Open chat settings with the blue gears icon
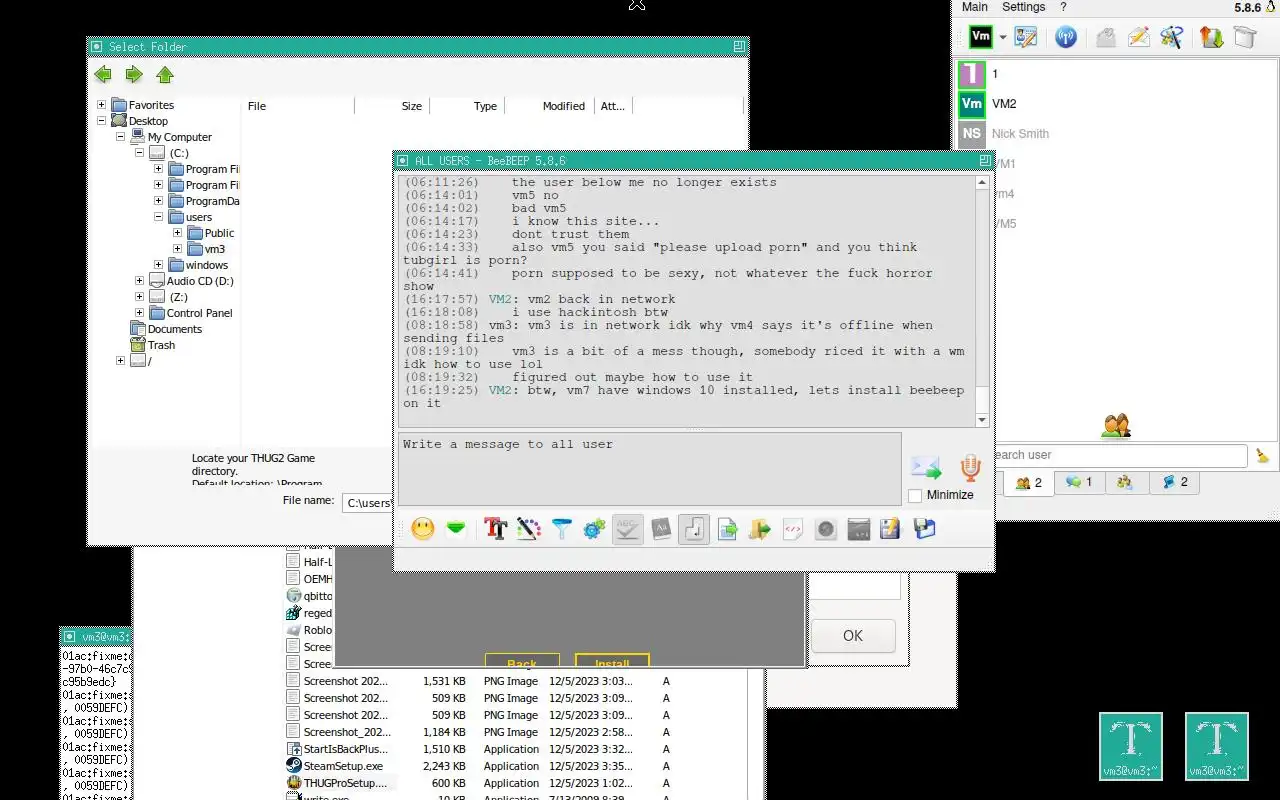The width and height of the screenshot is (1280, 800). click(594, 529)
